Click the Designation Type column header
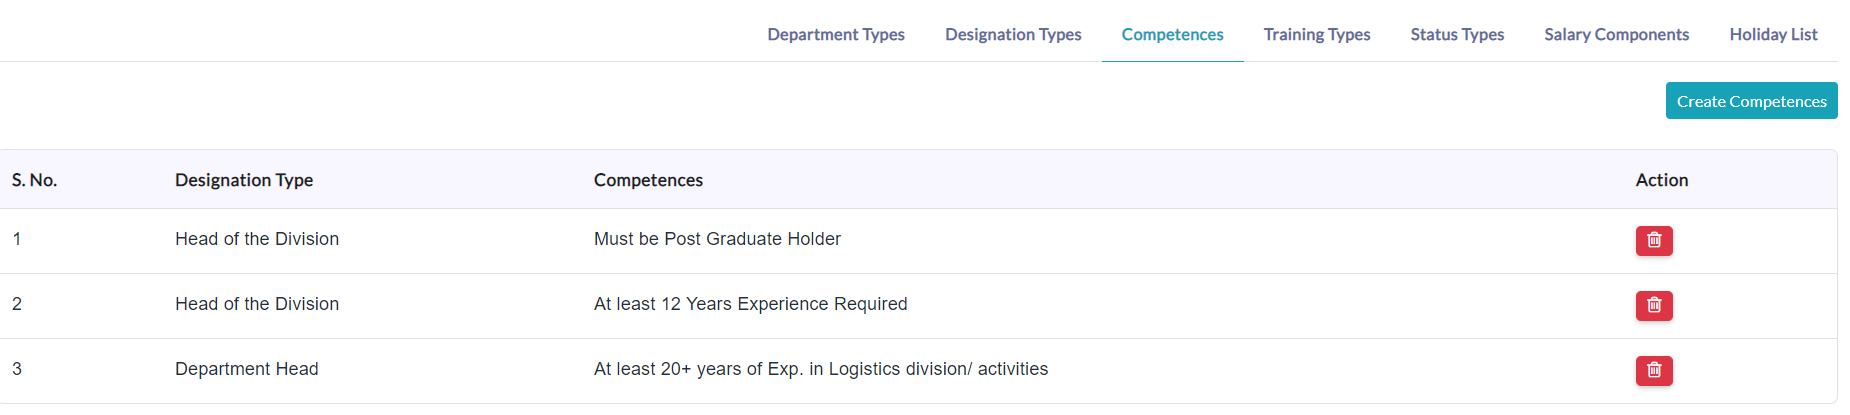Screen dimensions: 1850x415 click(x=244, y=180)
